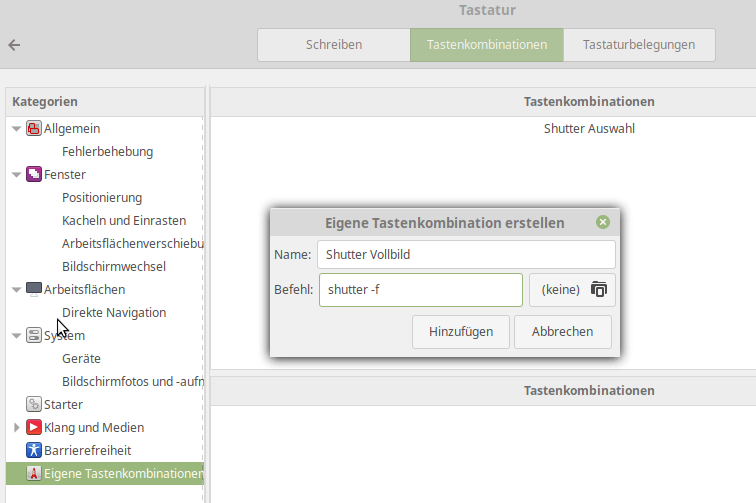756x503 pixels.
Task: Switch to the Schreiben tab
Action: point(334,45)
